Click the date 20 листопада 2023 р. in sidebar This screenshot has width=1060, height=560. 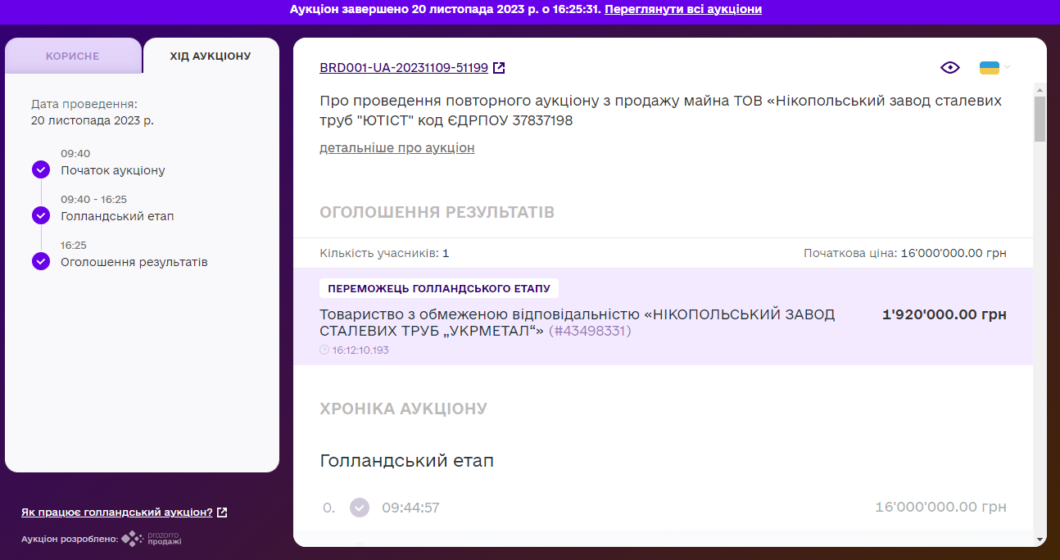pos(92,120)
